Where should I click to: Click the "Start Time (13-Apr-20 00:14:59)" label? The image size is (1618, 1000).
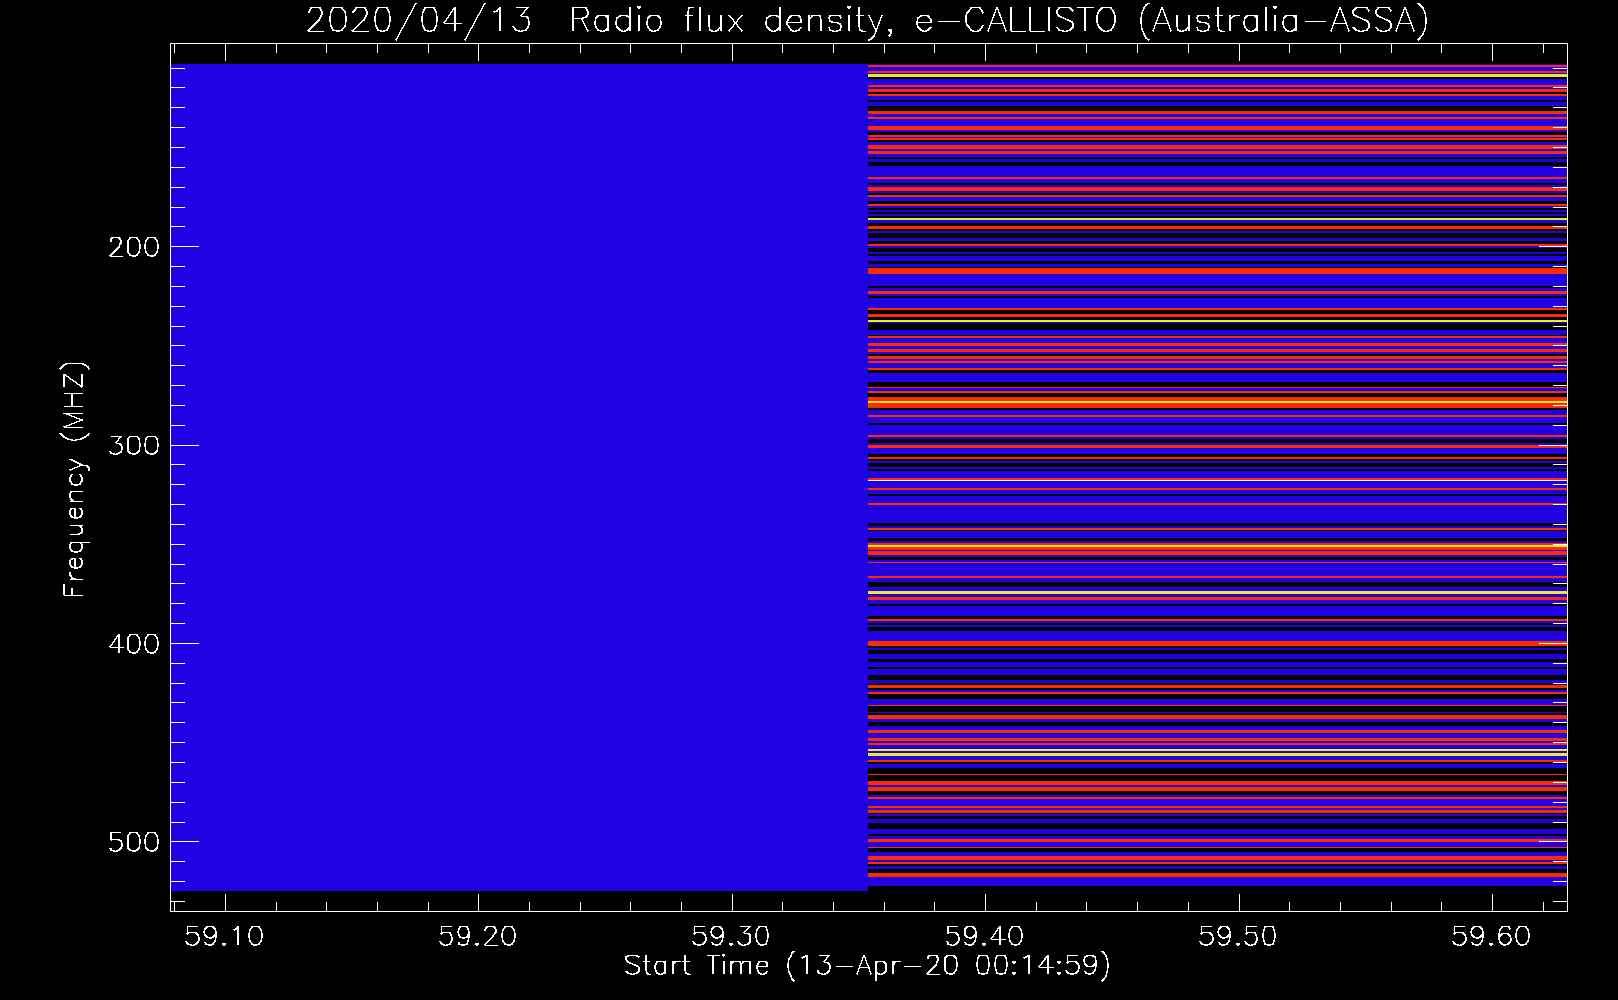[x=867, y=966]
